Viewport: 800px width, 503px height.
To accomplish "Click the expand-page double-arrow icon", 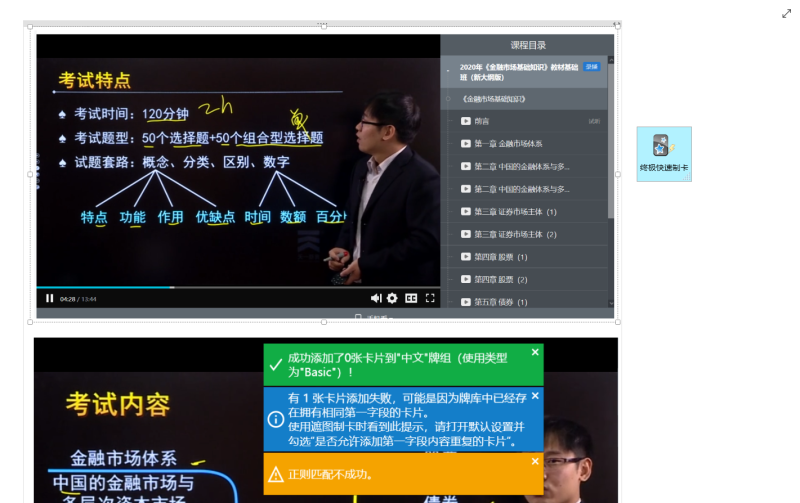I will pos(786,14).
